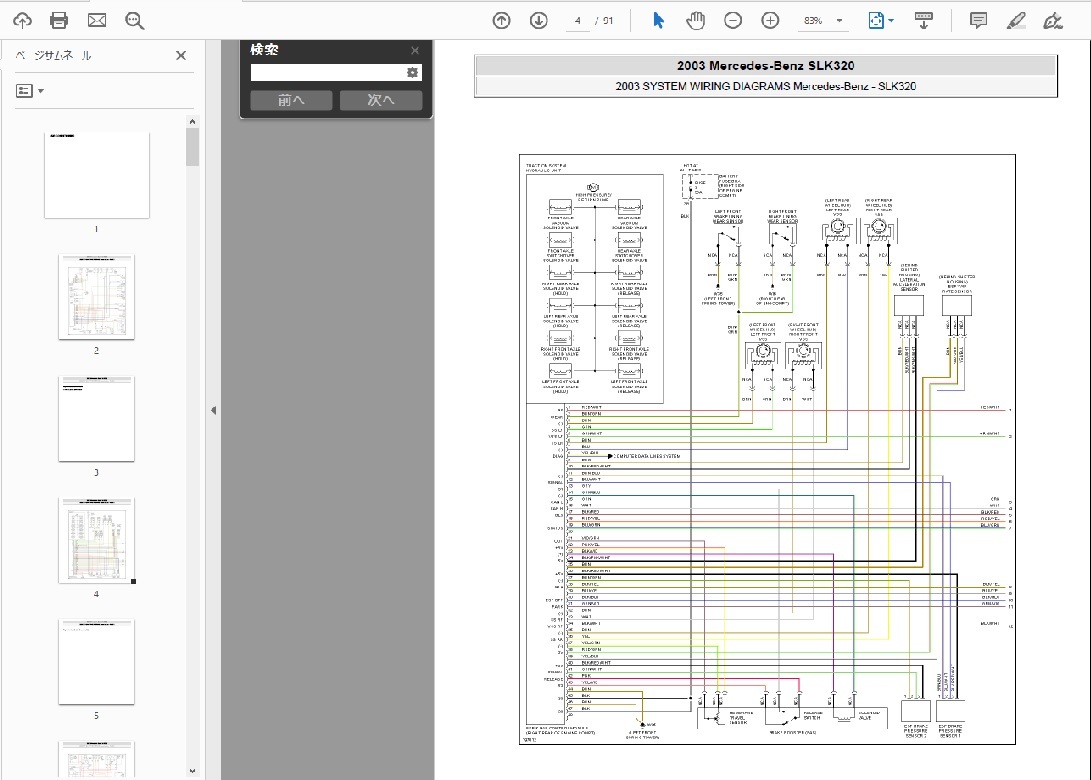Zoom out with the minus button

[733, 20]
